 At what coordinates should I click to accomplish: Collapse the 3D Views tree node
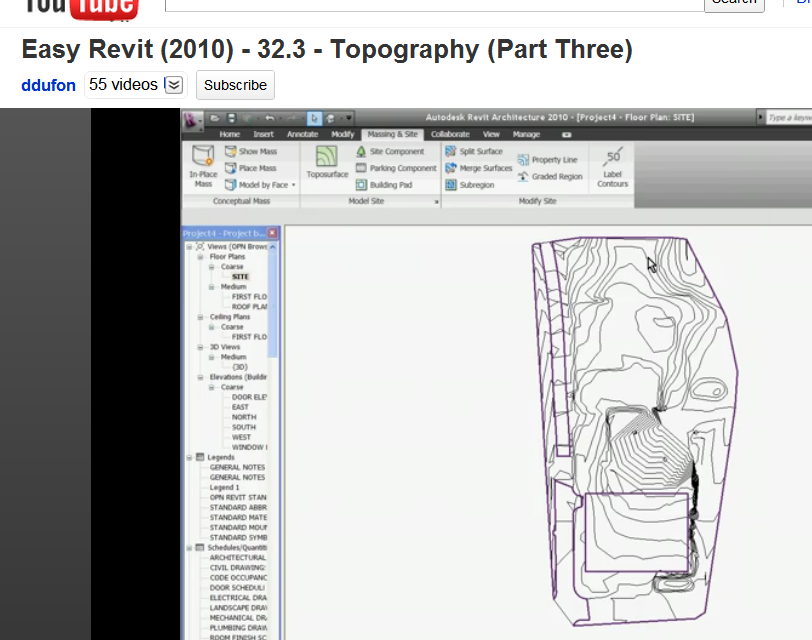click(x=200, y=347)
